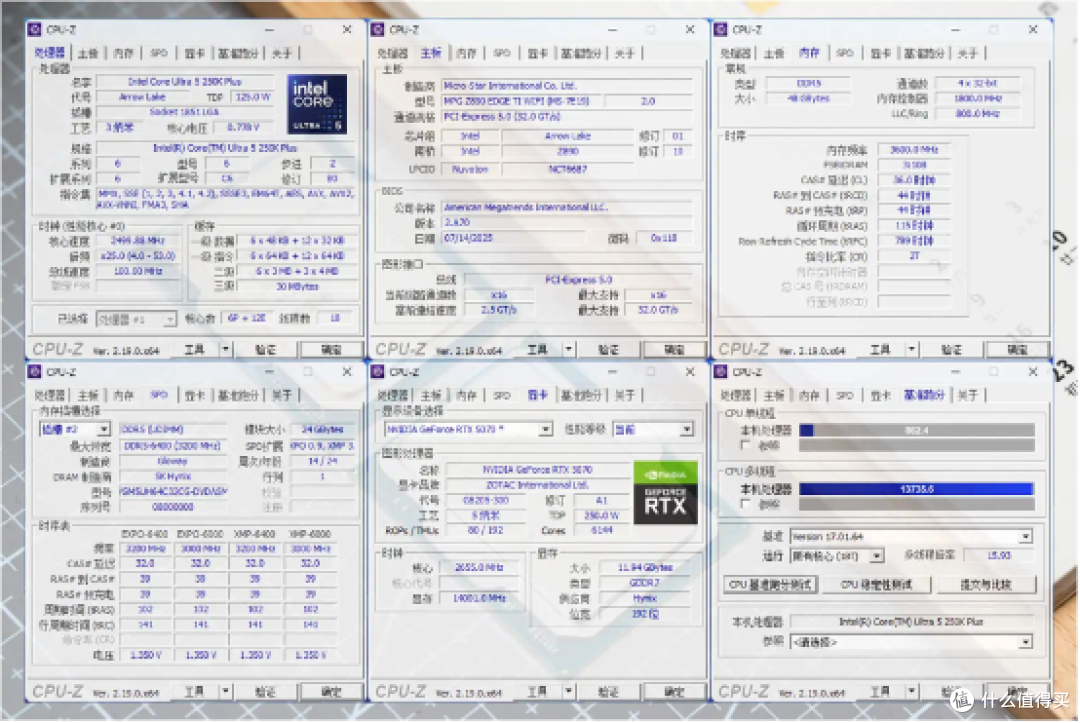The height and width of the screenshot is (723, 1080).
Task: Open the NVIDIA GeForce RTX 5070 device dropdown
Action: (x=468, y=430)
